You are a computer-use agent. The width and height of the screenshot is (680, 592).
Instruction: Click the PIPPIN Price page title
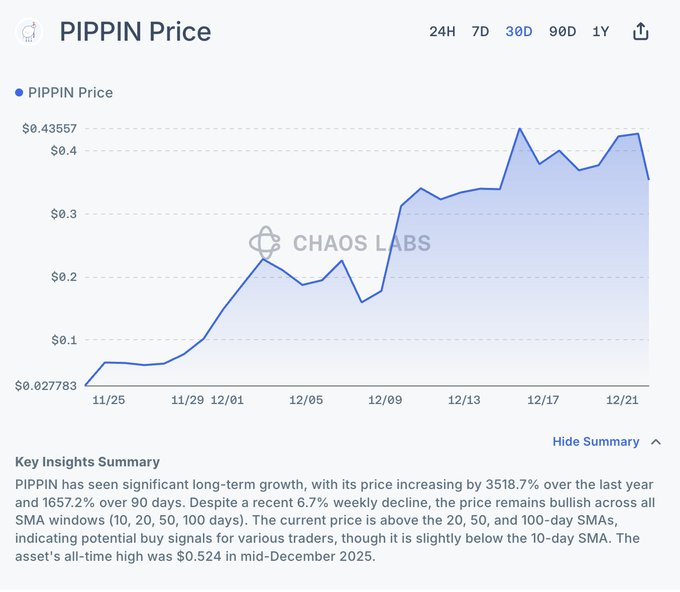[x=135, y=31]
